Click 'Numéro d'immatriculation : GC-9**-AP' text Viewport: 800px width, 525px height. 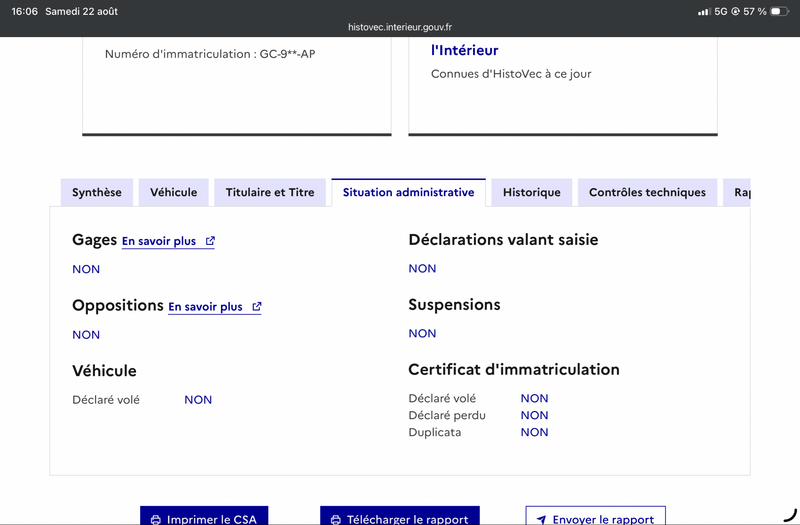pos(210,54)
